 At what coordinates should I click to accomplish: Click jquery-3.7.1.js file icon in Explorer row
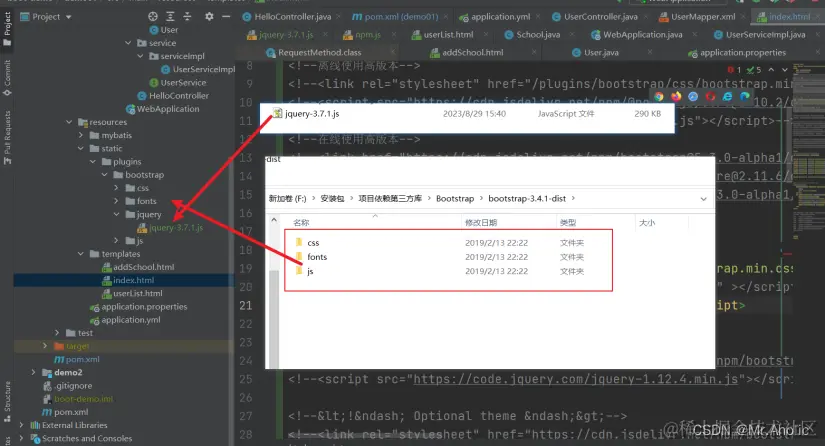(277, 113)
